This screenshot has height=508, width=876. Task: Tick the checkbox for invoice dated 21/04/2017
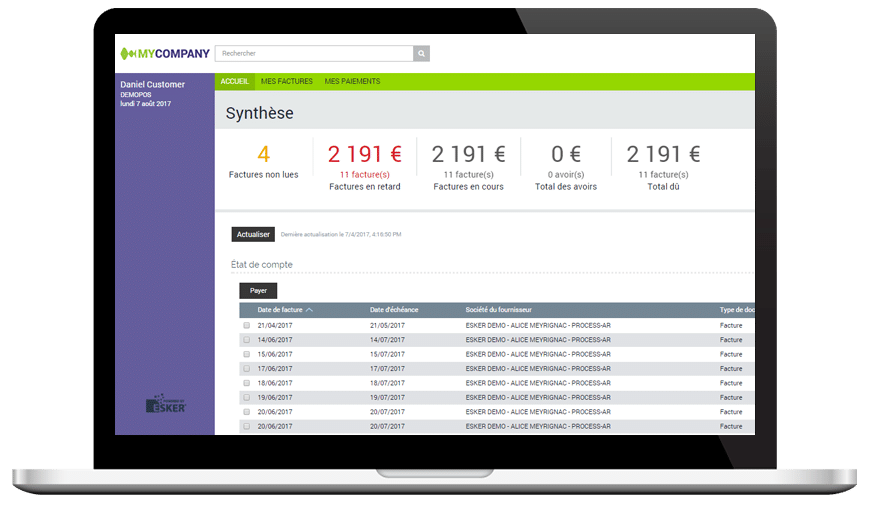point(247,326)
